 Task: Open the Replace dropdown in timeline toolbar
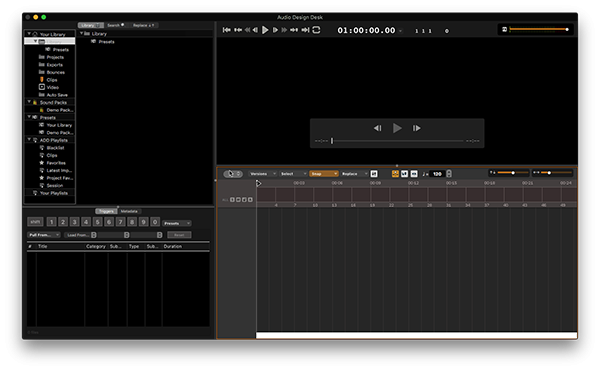[354, 174]
